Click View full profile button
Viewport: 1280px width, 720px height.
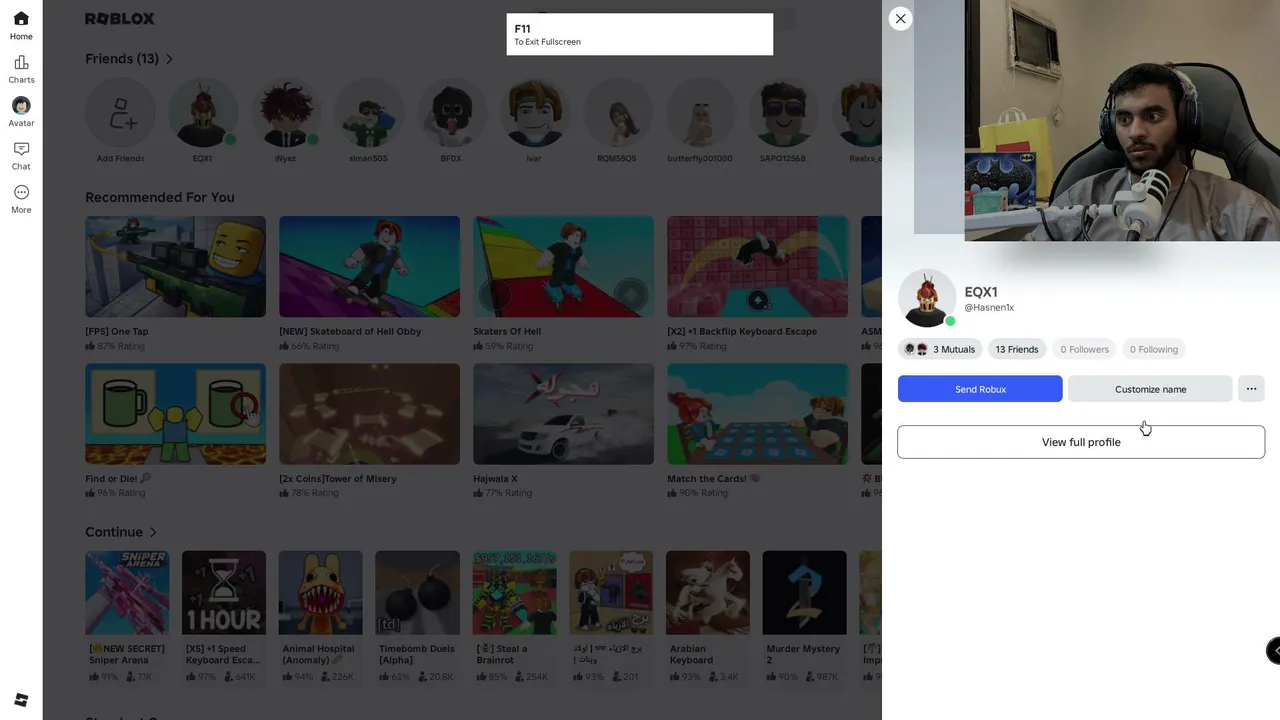pyautogui.click(x=1081, y=442)
